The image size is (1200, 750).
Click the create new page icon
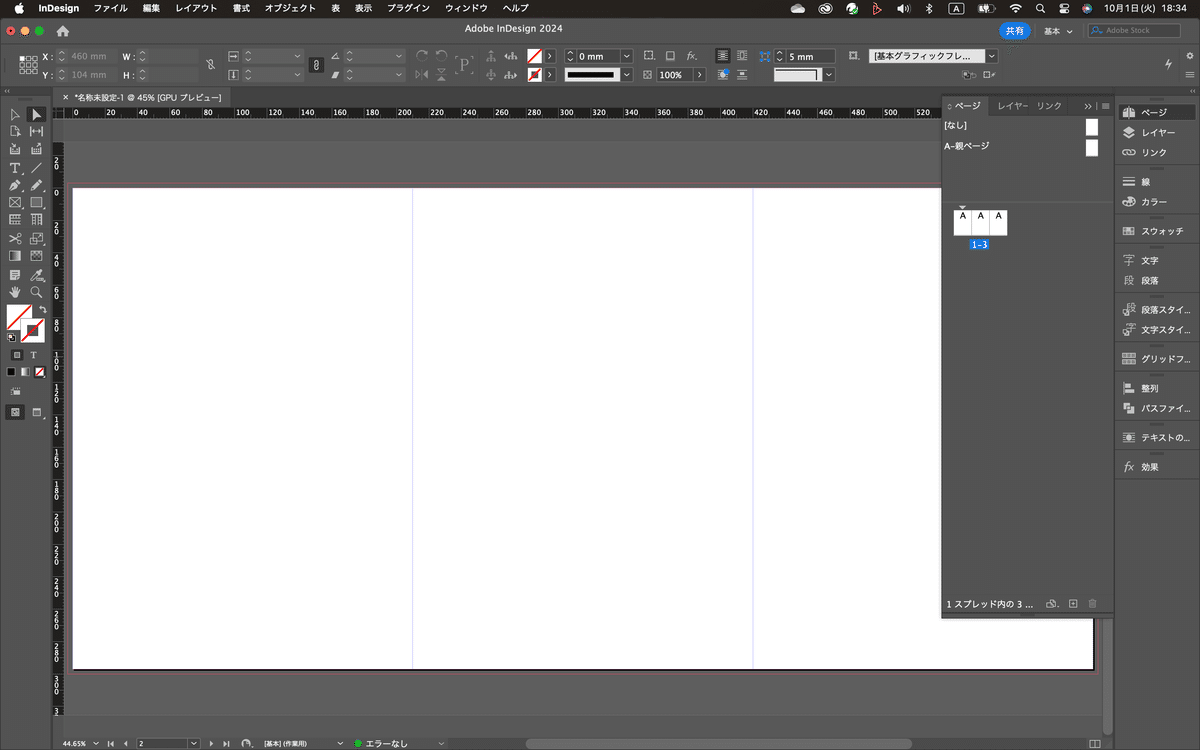click(x=1073, y=604)
